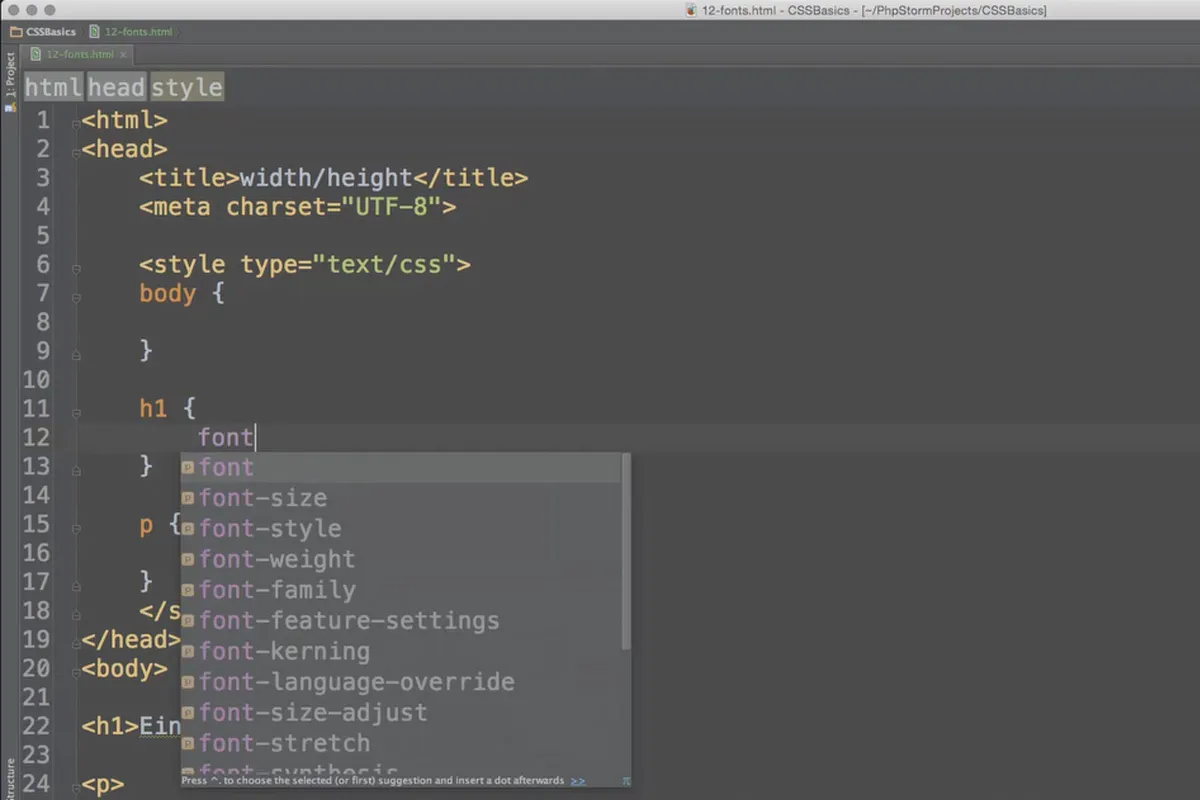Click the '>>' next tip link
Viewport: 1200px width, 800px height.
coord(578,781)
